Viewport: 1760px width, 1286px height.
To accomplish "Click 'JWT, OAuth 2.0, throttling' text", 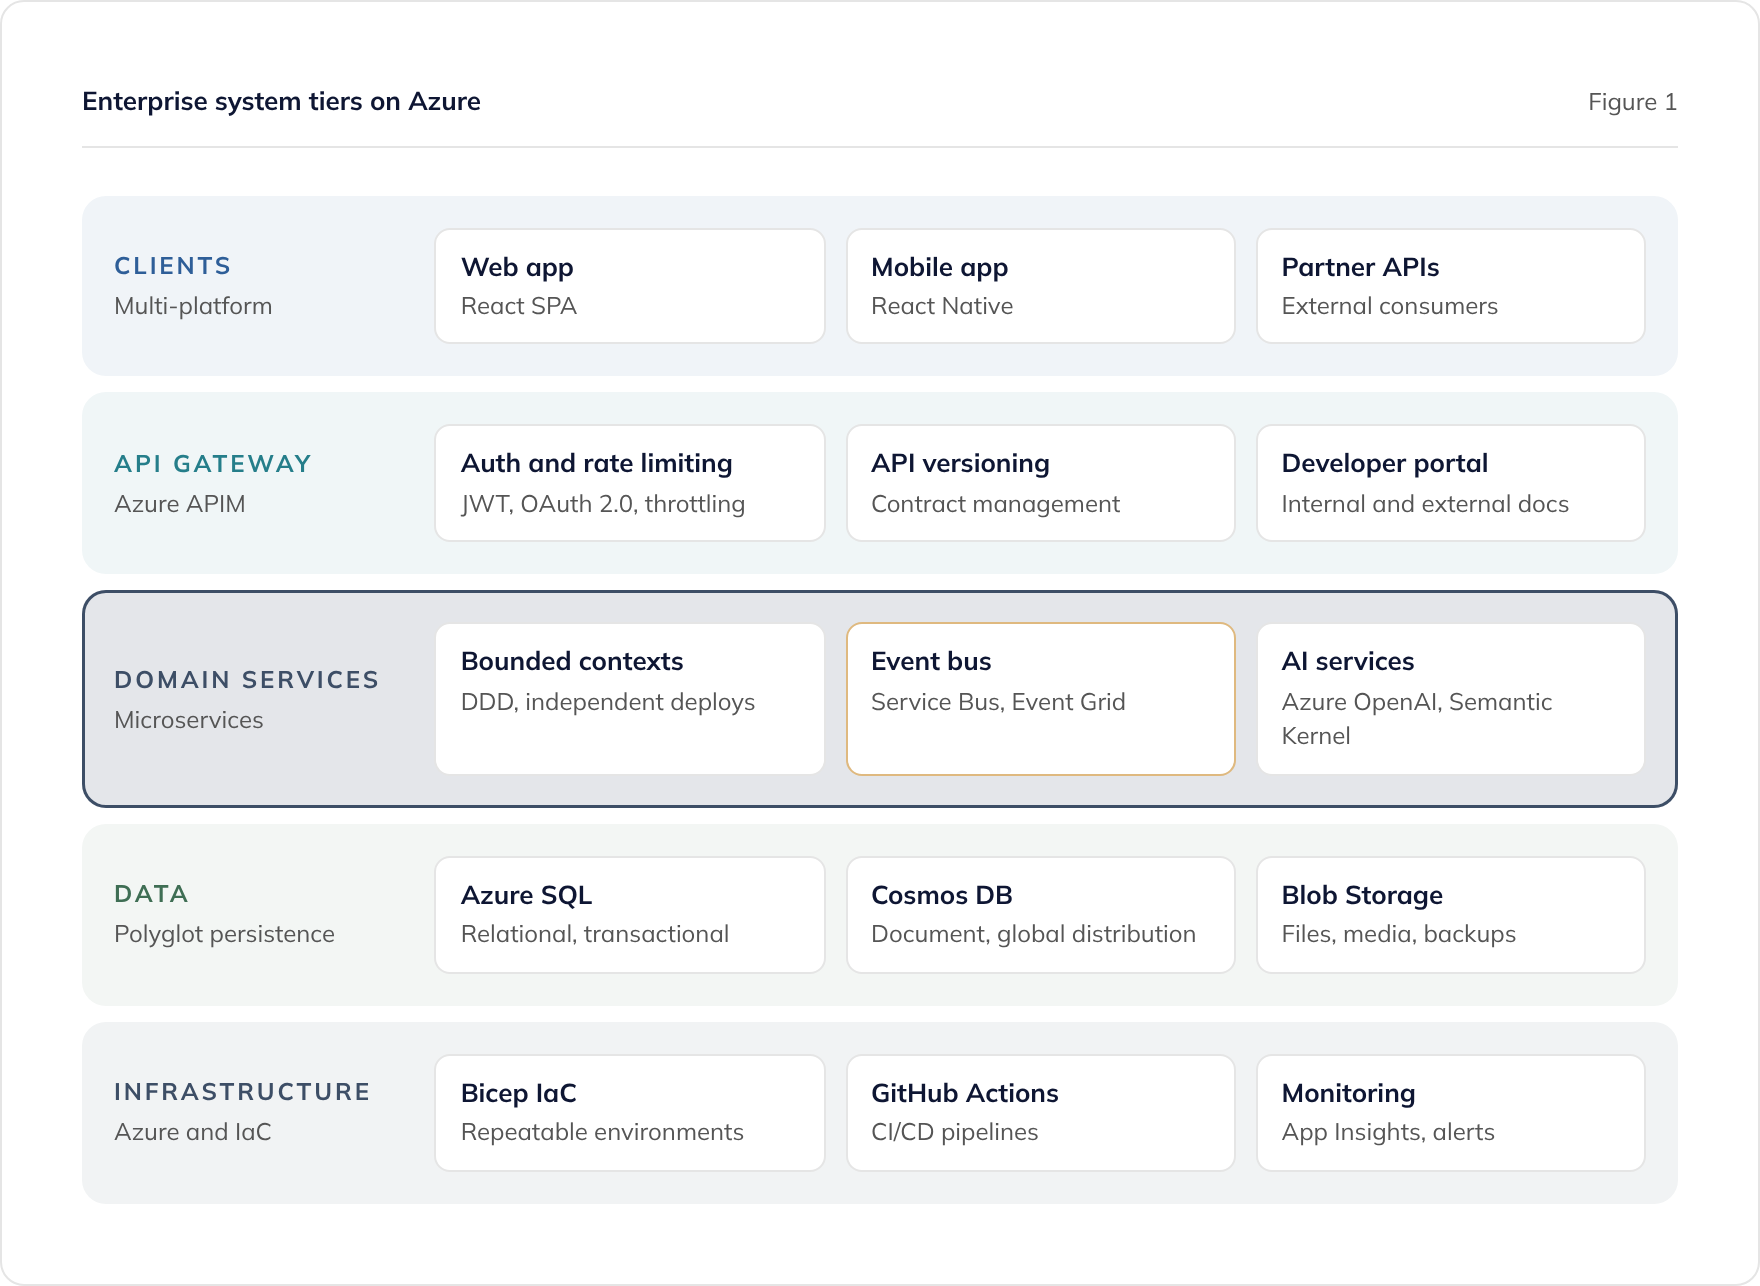I will pos(603,504).
